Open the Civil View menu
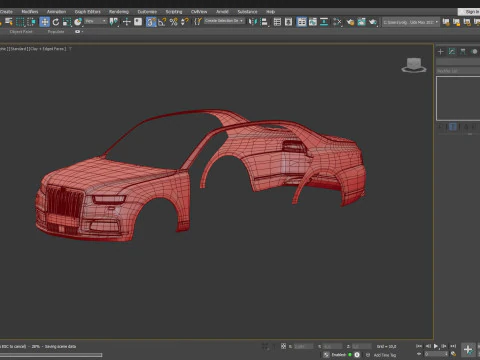 [x=199, y=12]
